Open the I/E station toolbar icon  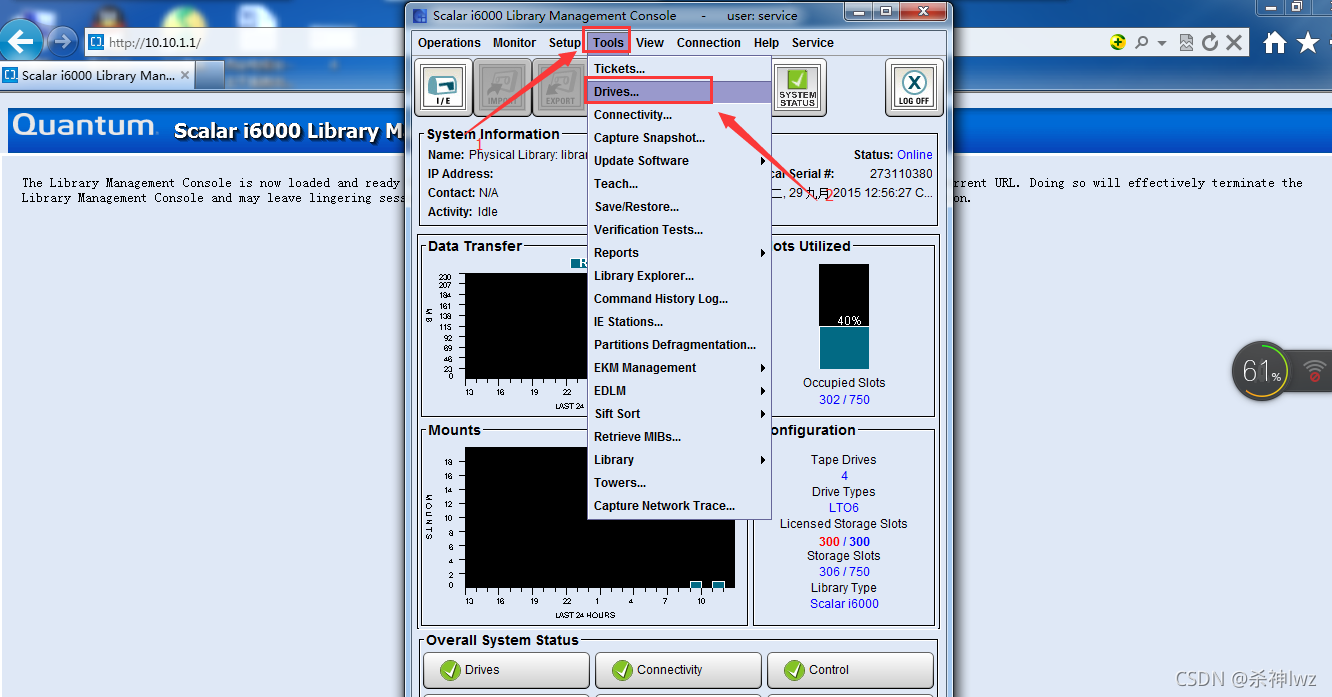443,87
